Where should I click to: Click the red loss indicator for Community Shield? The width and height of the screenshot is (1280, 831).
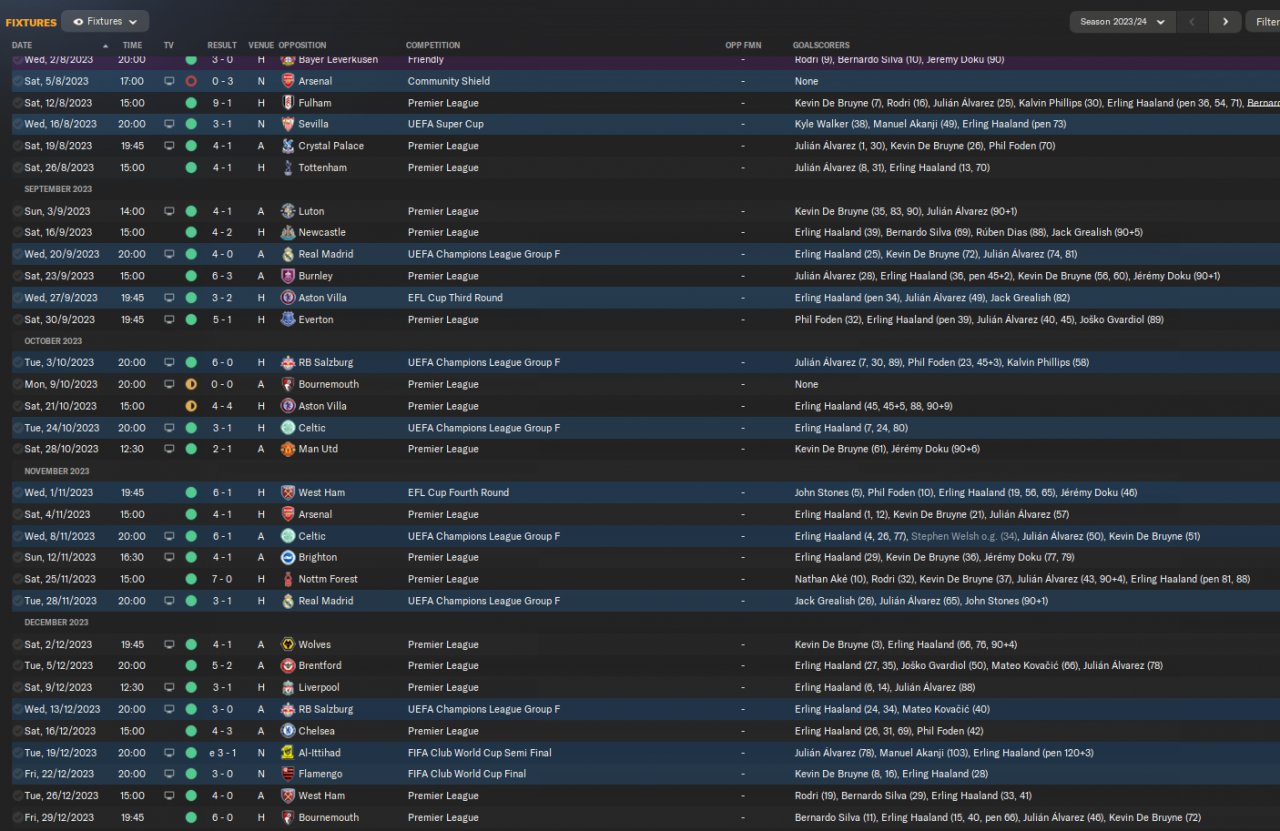[x=191, y=81]
